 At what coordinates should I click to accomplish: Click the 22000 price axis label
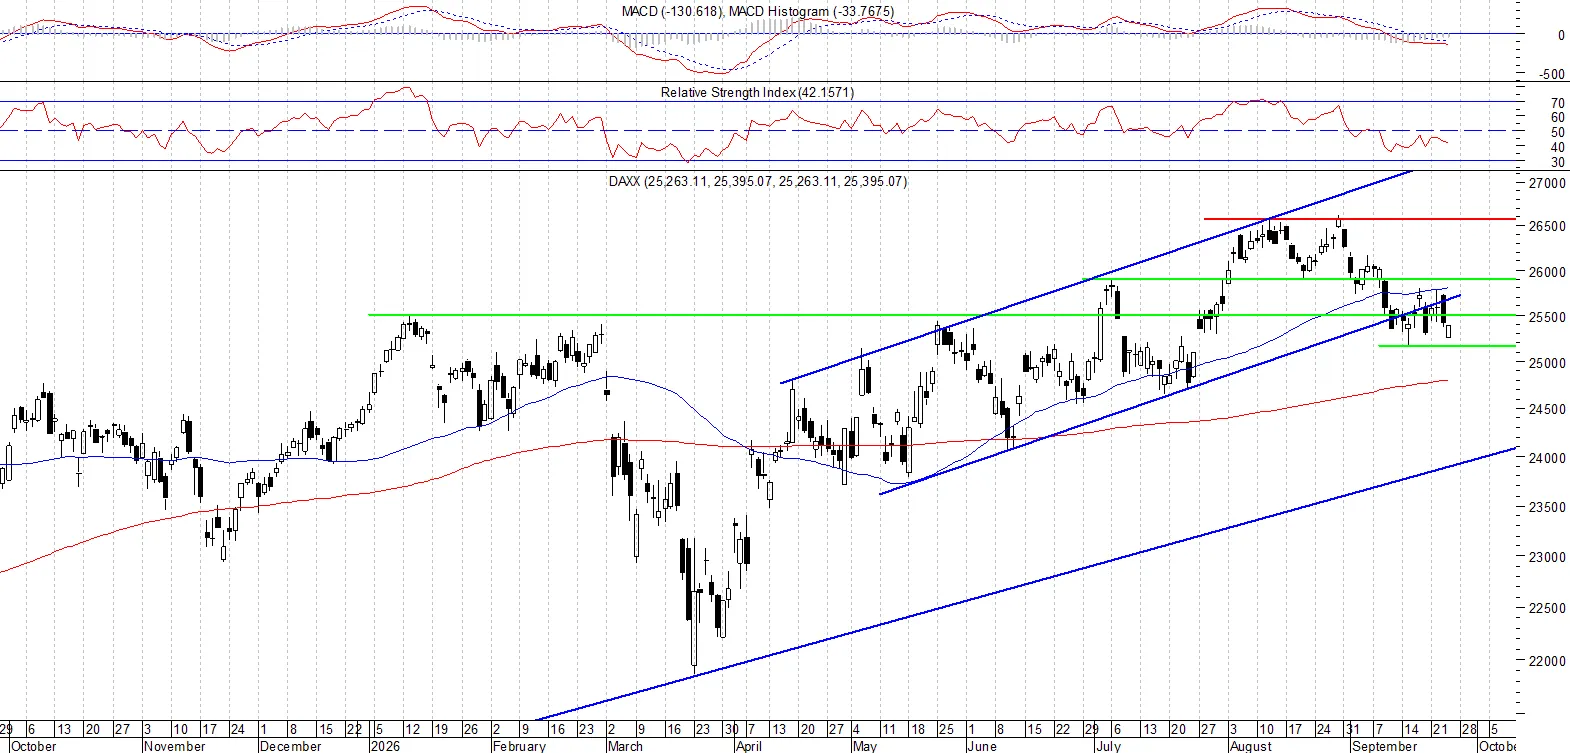point(1548,661)
